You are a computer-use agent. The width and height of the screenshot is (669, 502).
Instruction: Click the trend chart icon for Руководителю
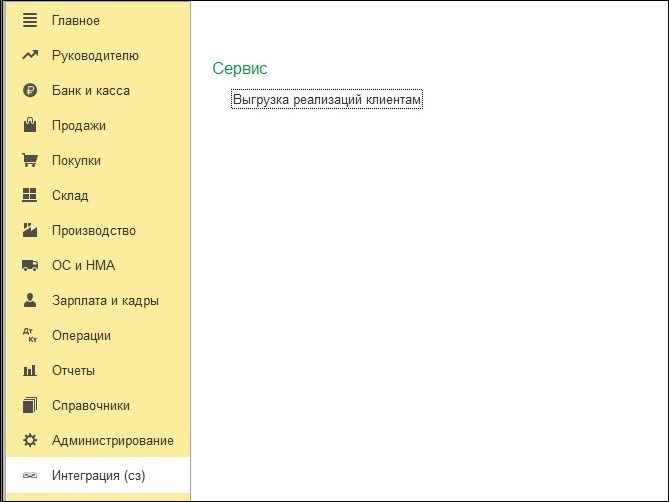30,56
